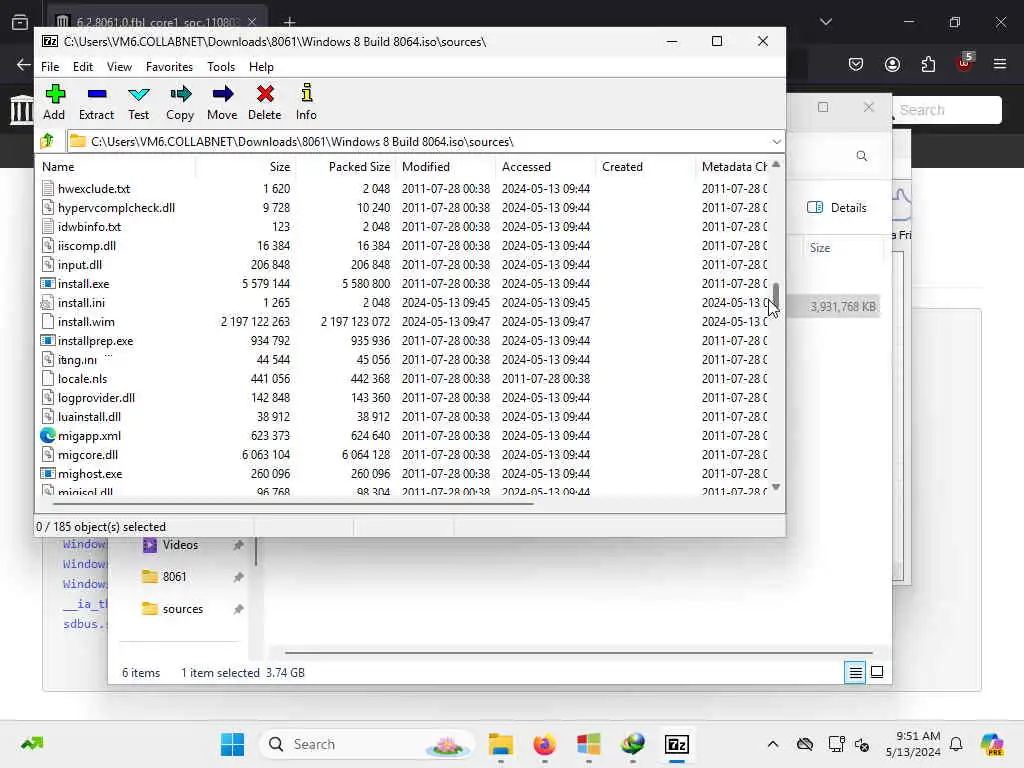Click the install.ini file icon
Image resolution: width=1024 pixels, height=768 pixels.
(x=47, y=302)
